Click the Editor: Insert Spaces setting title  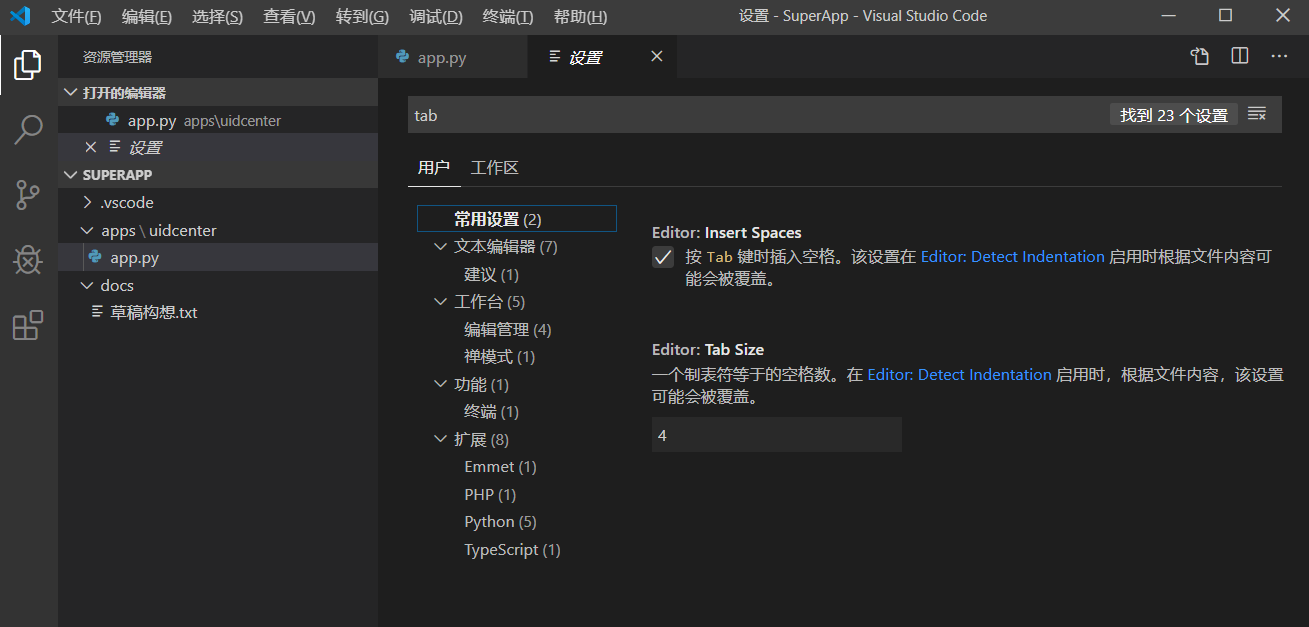point(727,232)
